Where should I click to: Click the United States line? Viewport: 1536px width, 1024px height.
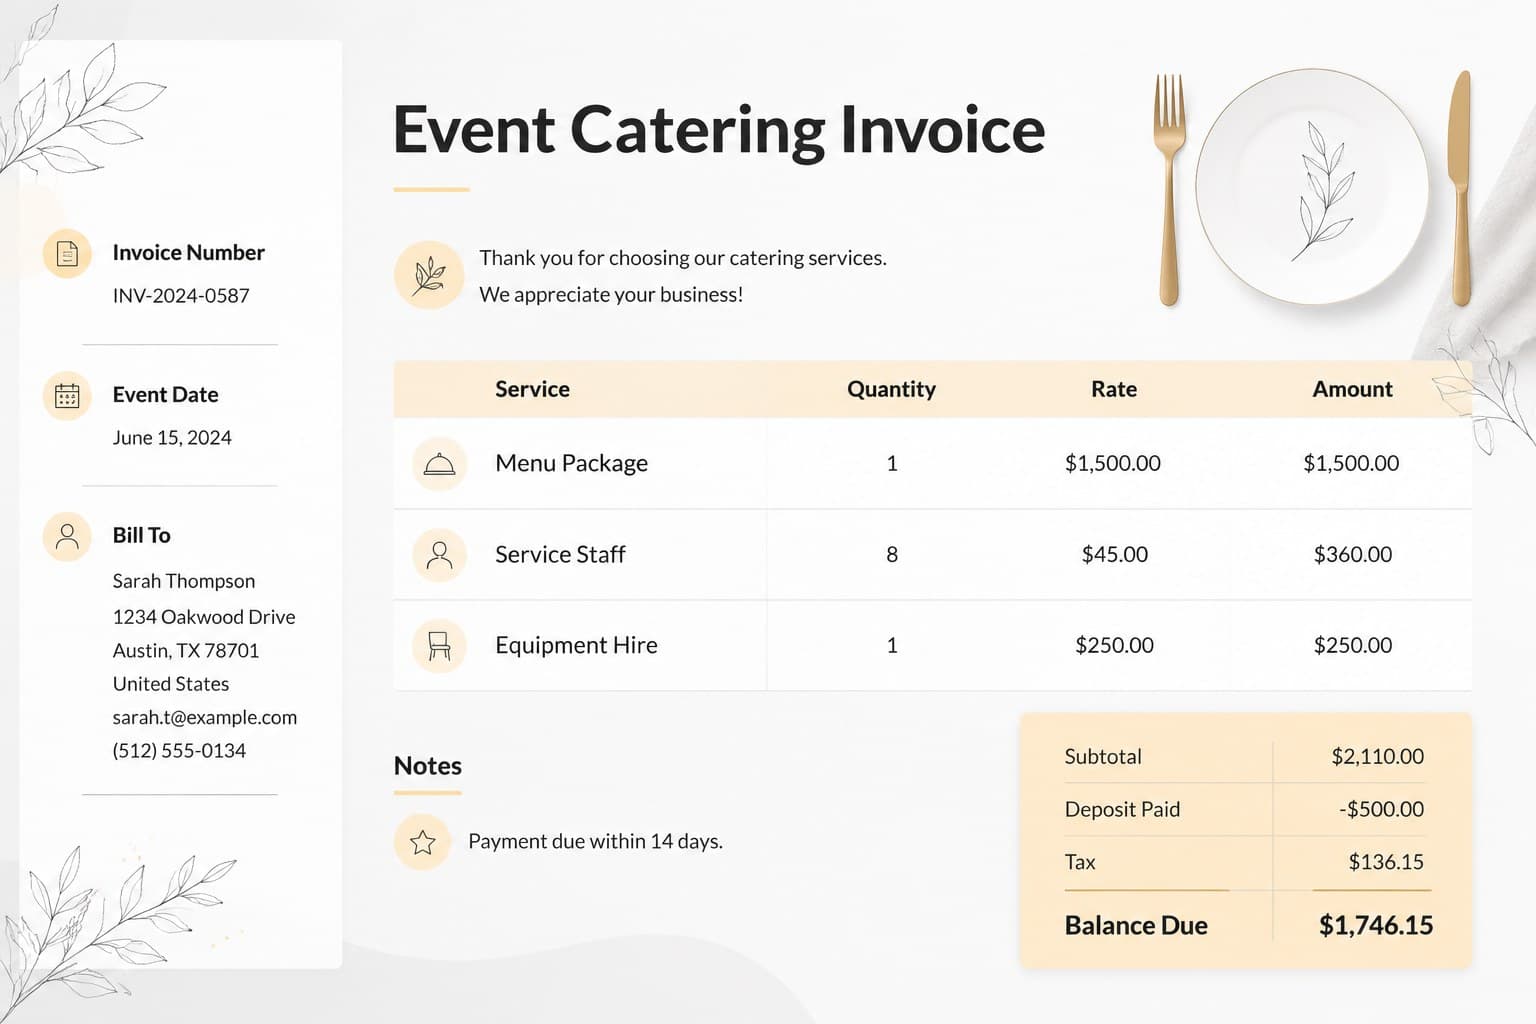click(171, 684)
